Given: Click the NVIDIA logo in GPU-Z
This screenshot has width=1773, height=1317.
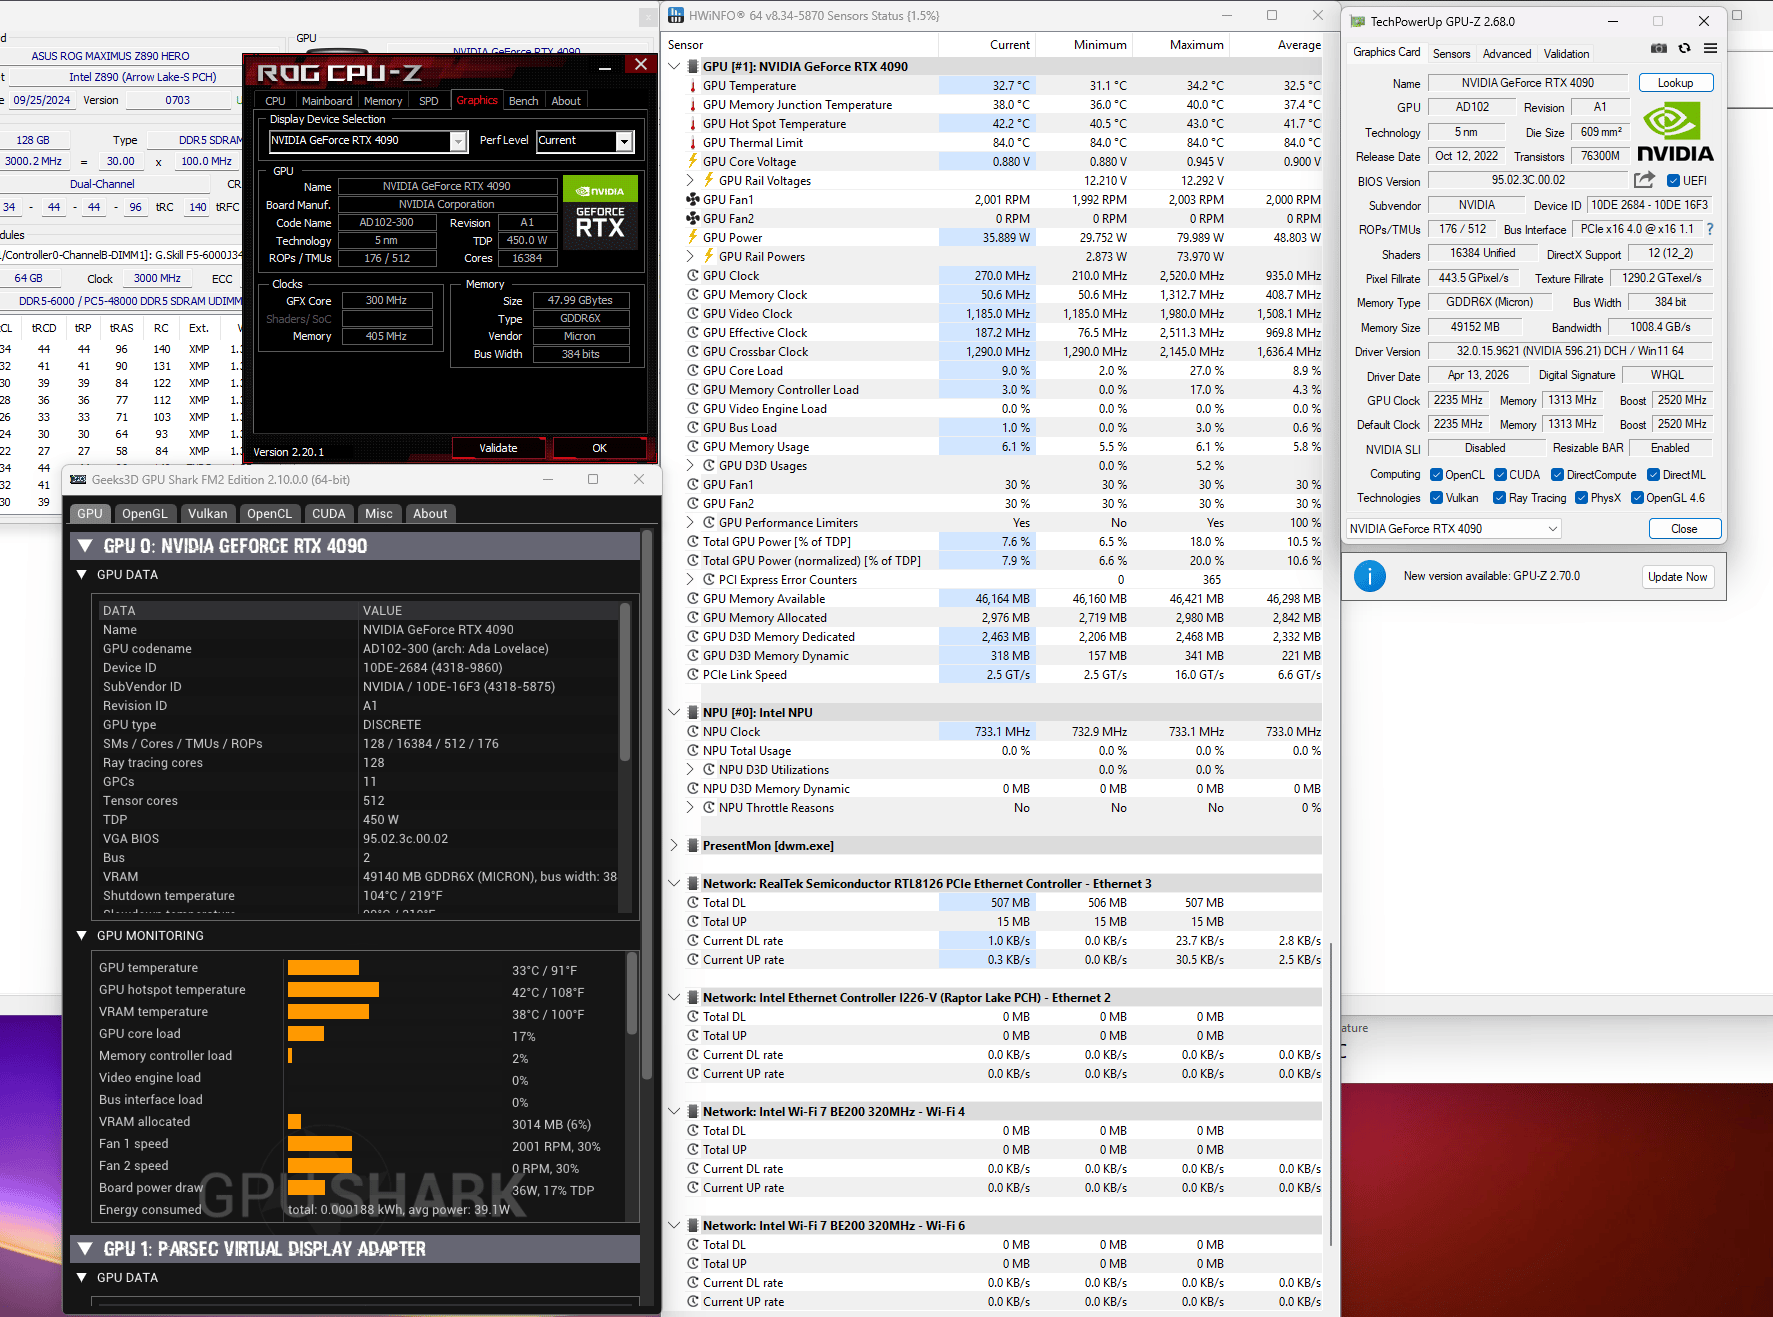Looking at the screenshot, I should pyautogui.click(x=1675, y=132).
